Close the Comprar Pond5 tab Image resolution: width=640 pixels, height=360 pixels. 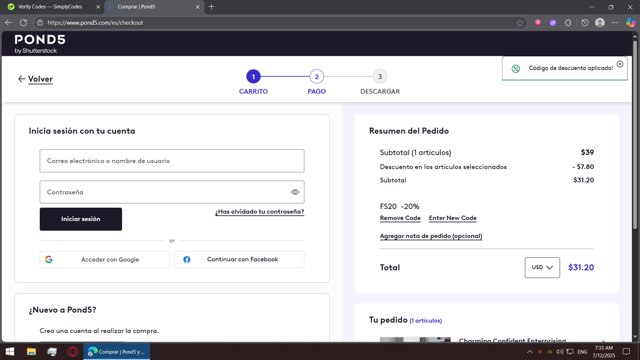point(198,7)
